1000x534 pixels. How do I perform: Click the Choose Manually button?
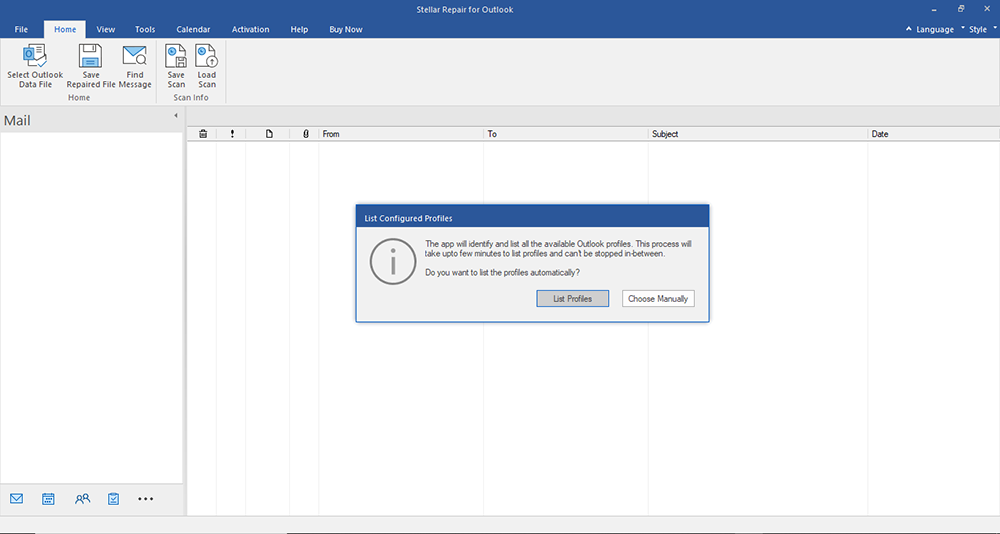coord(658,299)
